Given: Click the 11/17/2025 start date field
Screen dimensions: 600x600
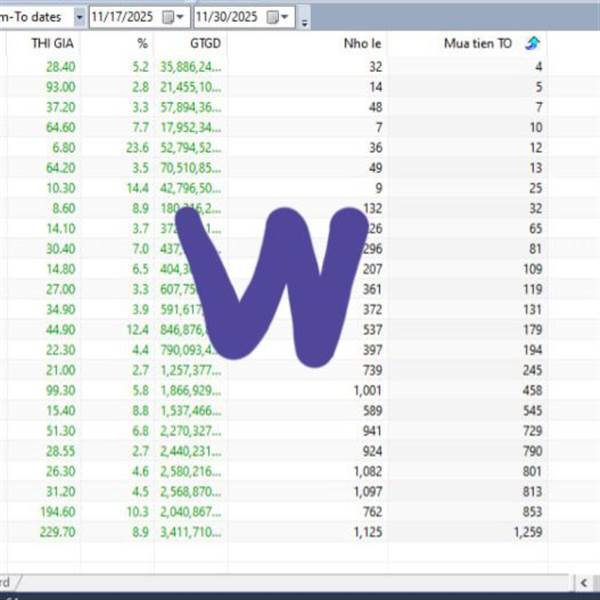Looking at the screenshot, I should tap(139, 17).
